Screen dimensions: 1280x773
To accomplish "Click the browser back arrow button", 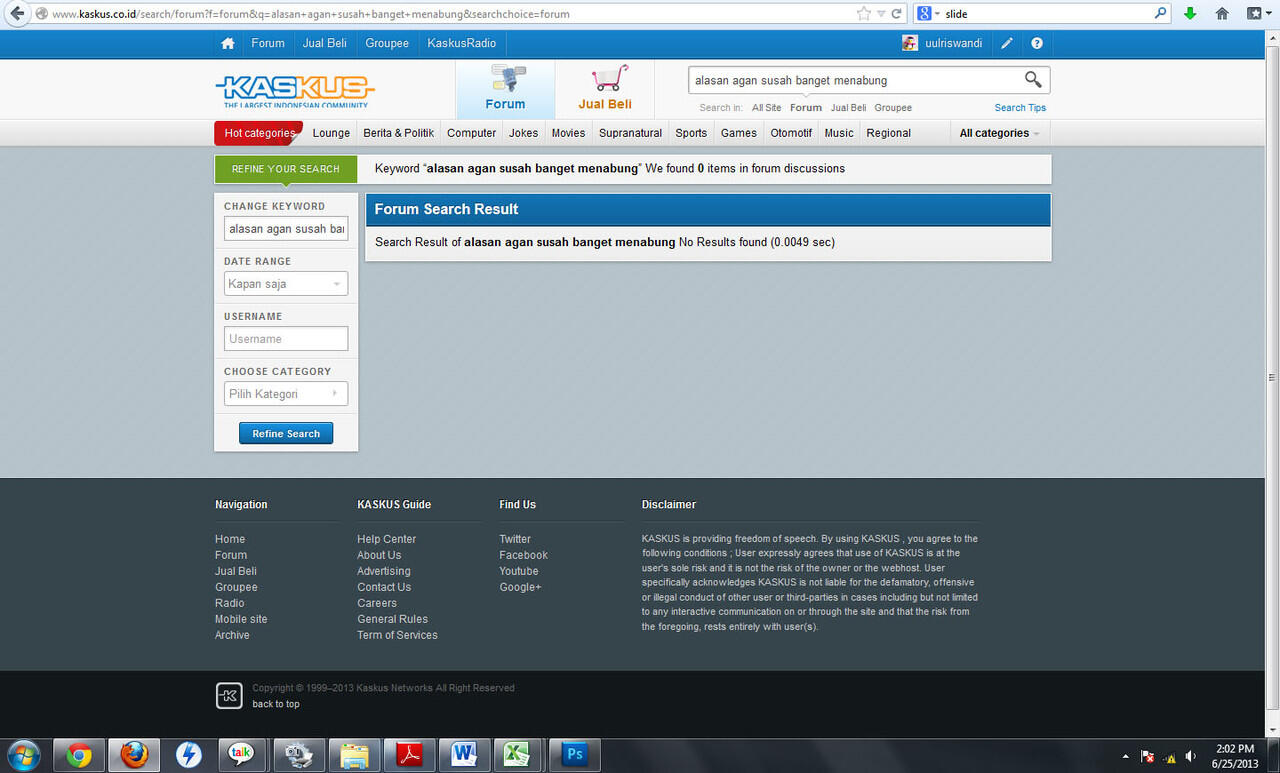I will click(x=16, y=14).
